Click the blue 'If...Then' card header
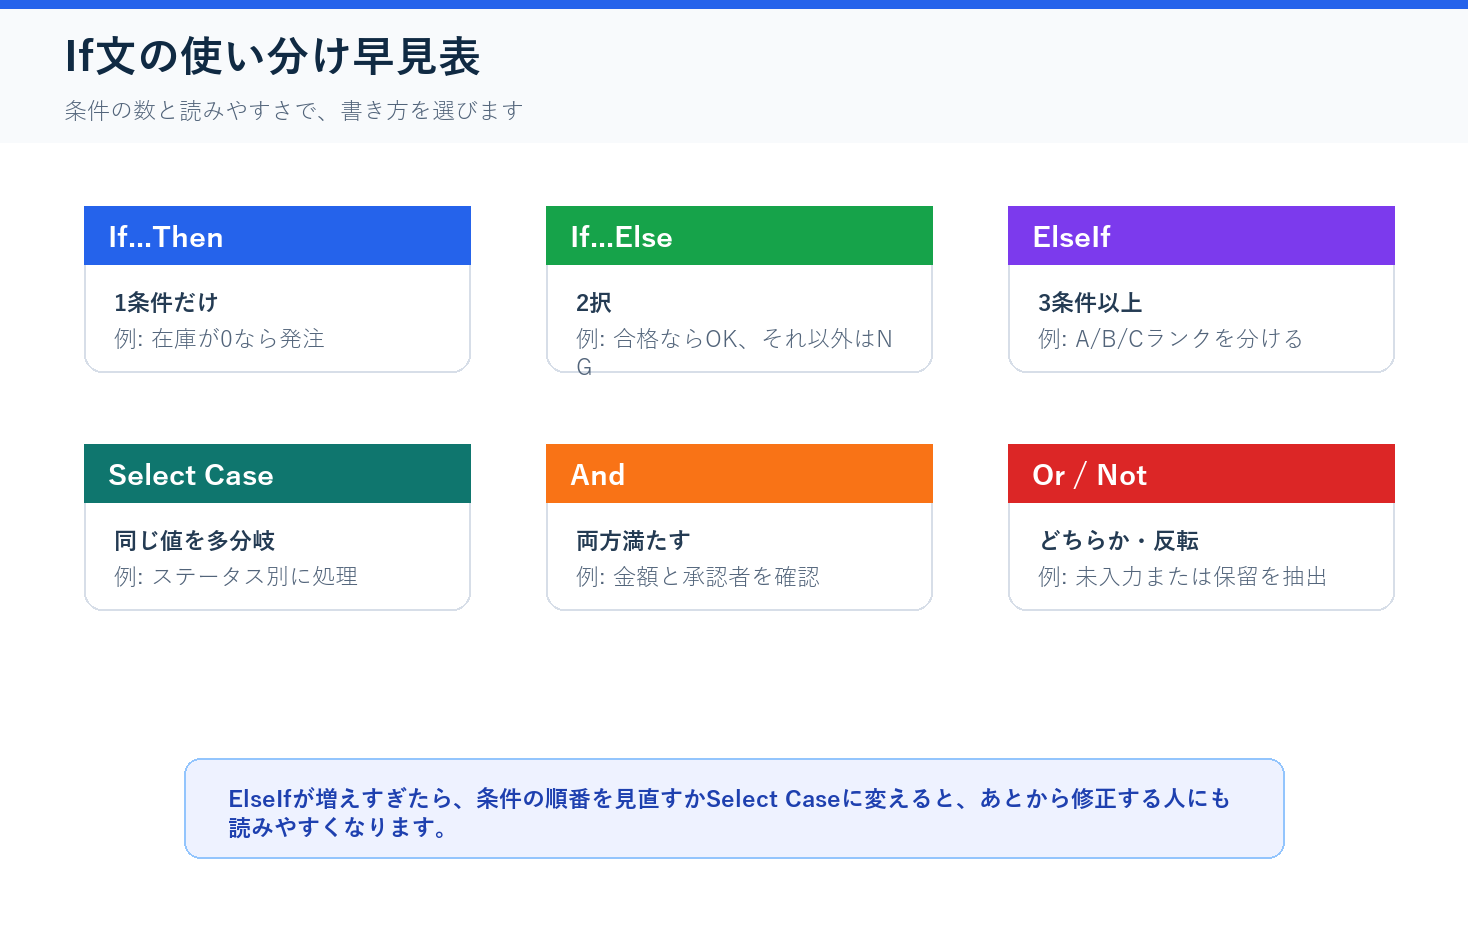The height and width of the screenshot is (940, 1468). [277, 236]
